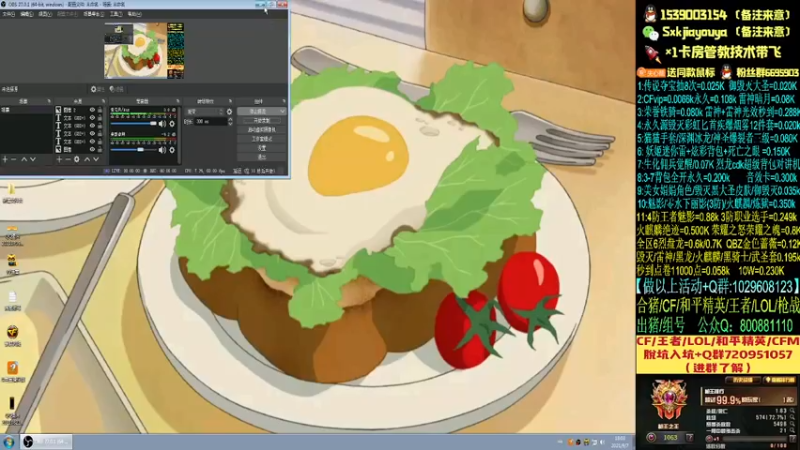Open the Scene Collection menu

pos(93,14)
